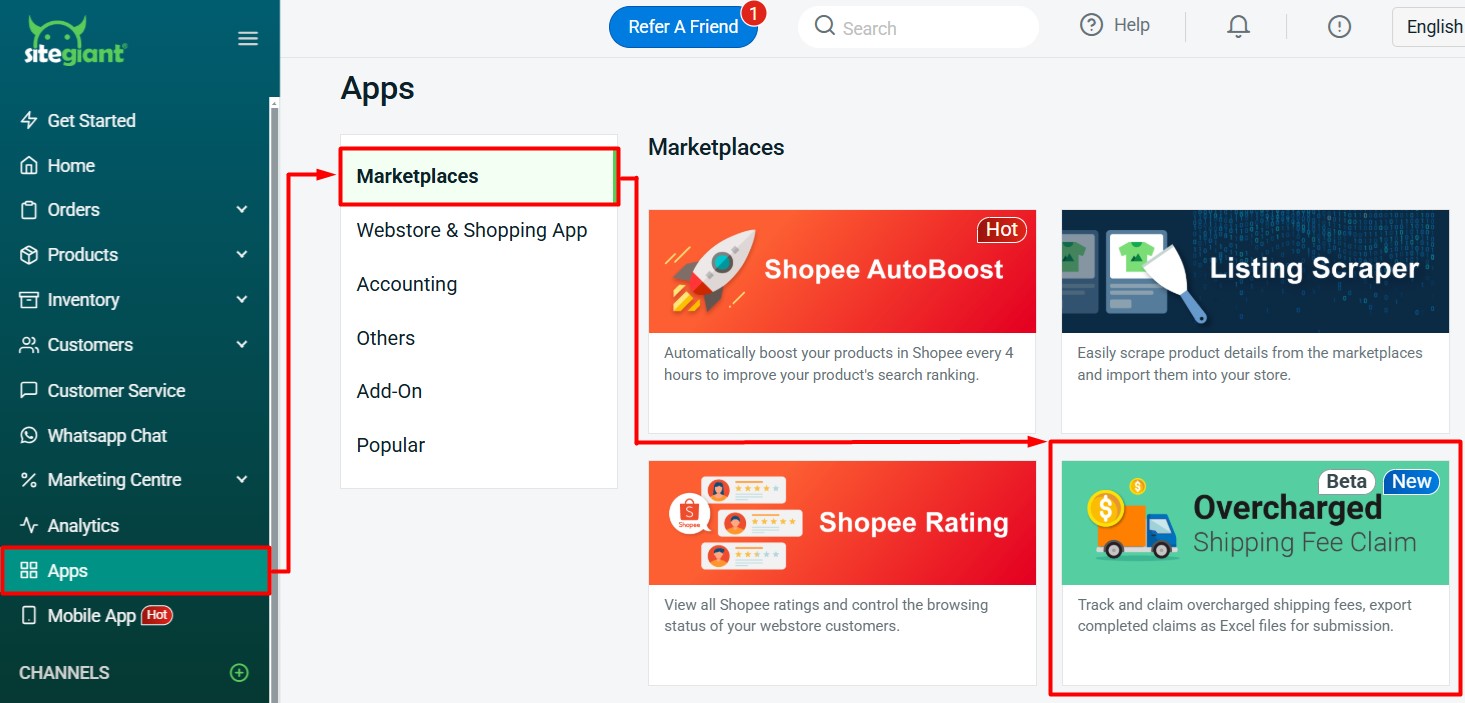Screen dimensions: 1465x703
Task: Select the Inventory icon in sidebar
Action: tap(29, 299)
